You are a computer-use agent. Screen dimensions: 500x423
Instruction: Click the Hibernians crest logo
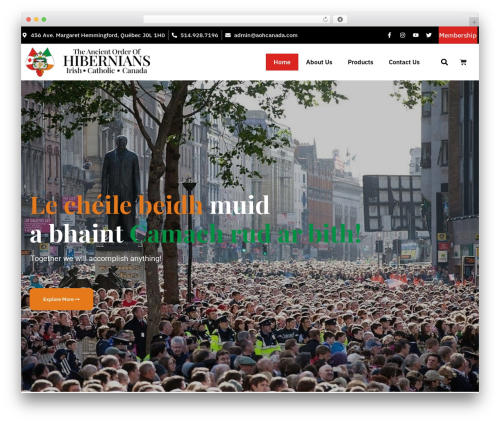tap(40, 62)
